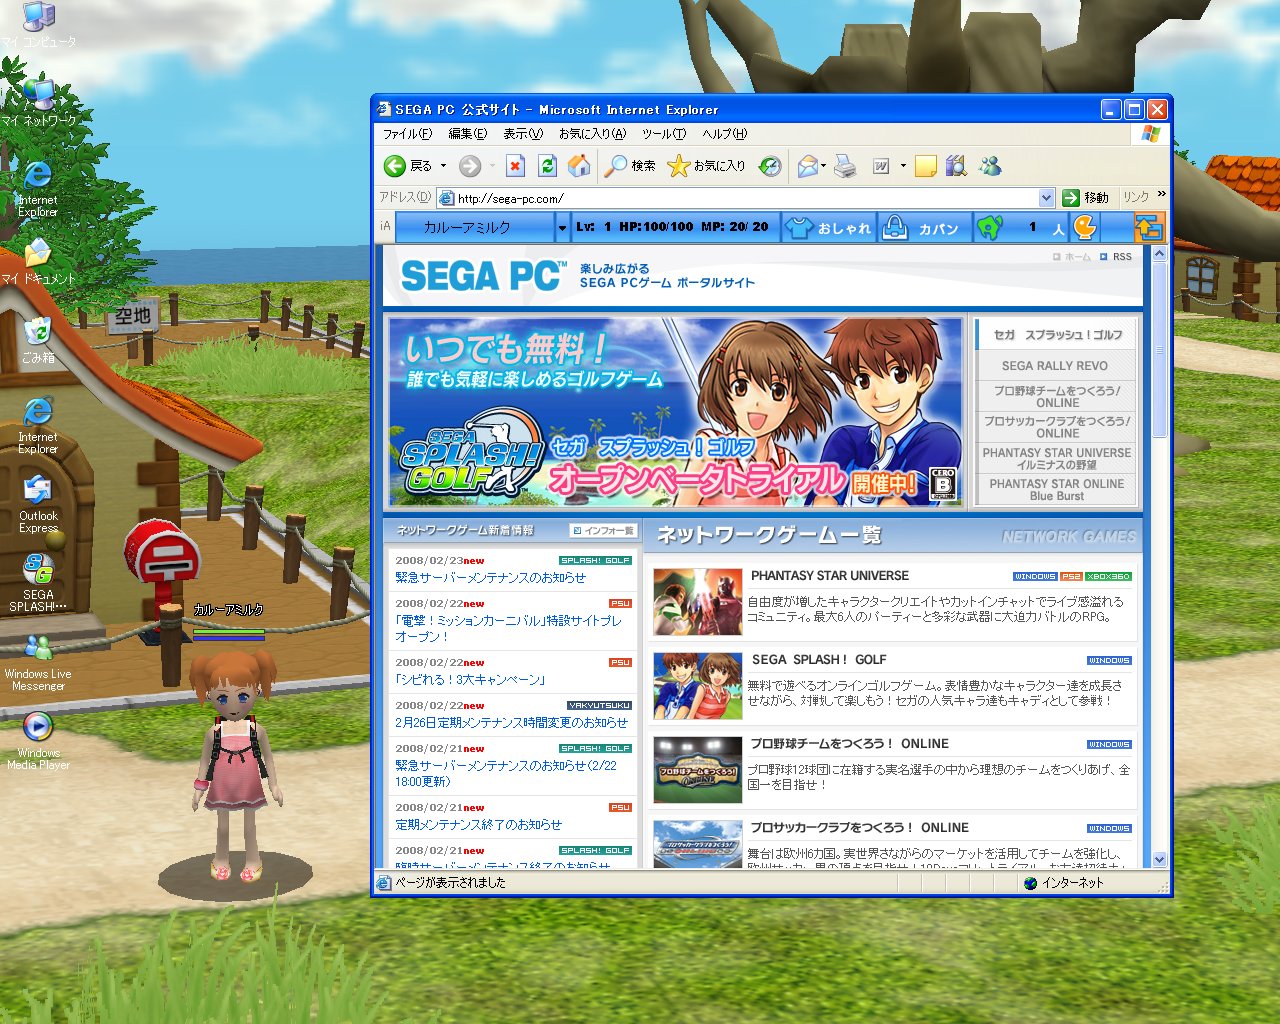
Task: Click the Word edit toolbar icon
Action: click(881, 166)
